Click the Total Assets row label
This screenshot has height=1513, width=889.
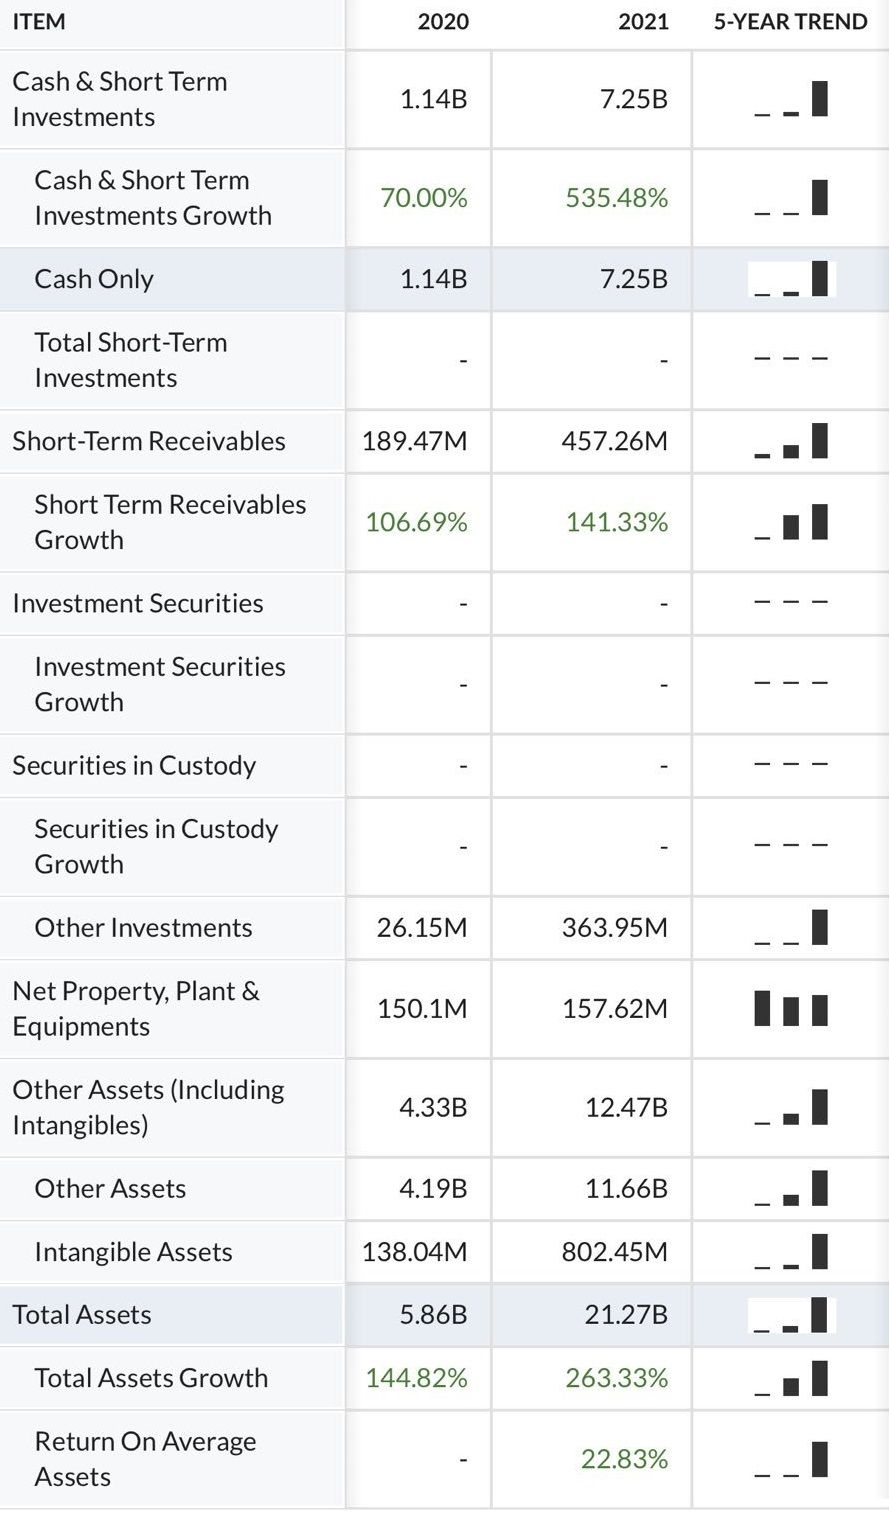click(82, 1315)
